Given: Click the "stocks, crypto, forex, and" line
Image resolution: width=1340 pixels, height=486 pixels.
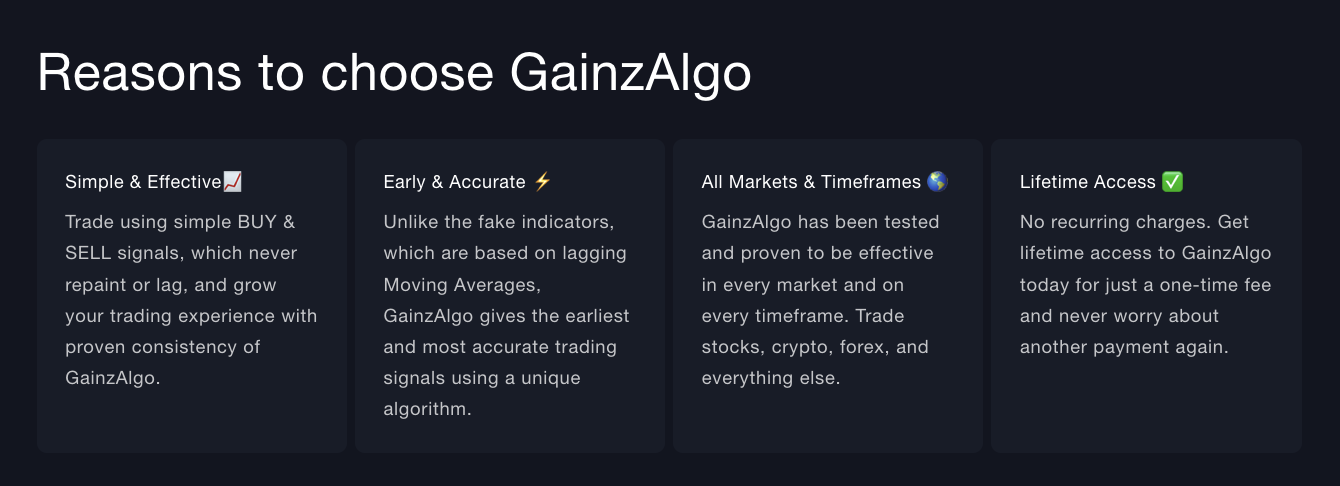Looking at the screenshot, I should coord(815,347).
